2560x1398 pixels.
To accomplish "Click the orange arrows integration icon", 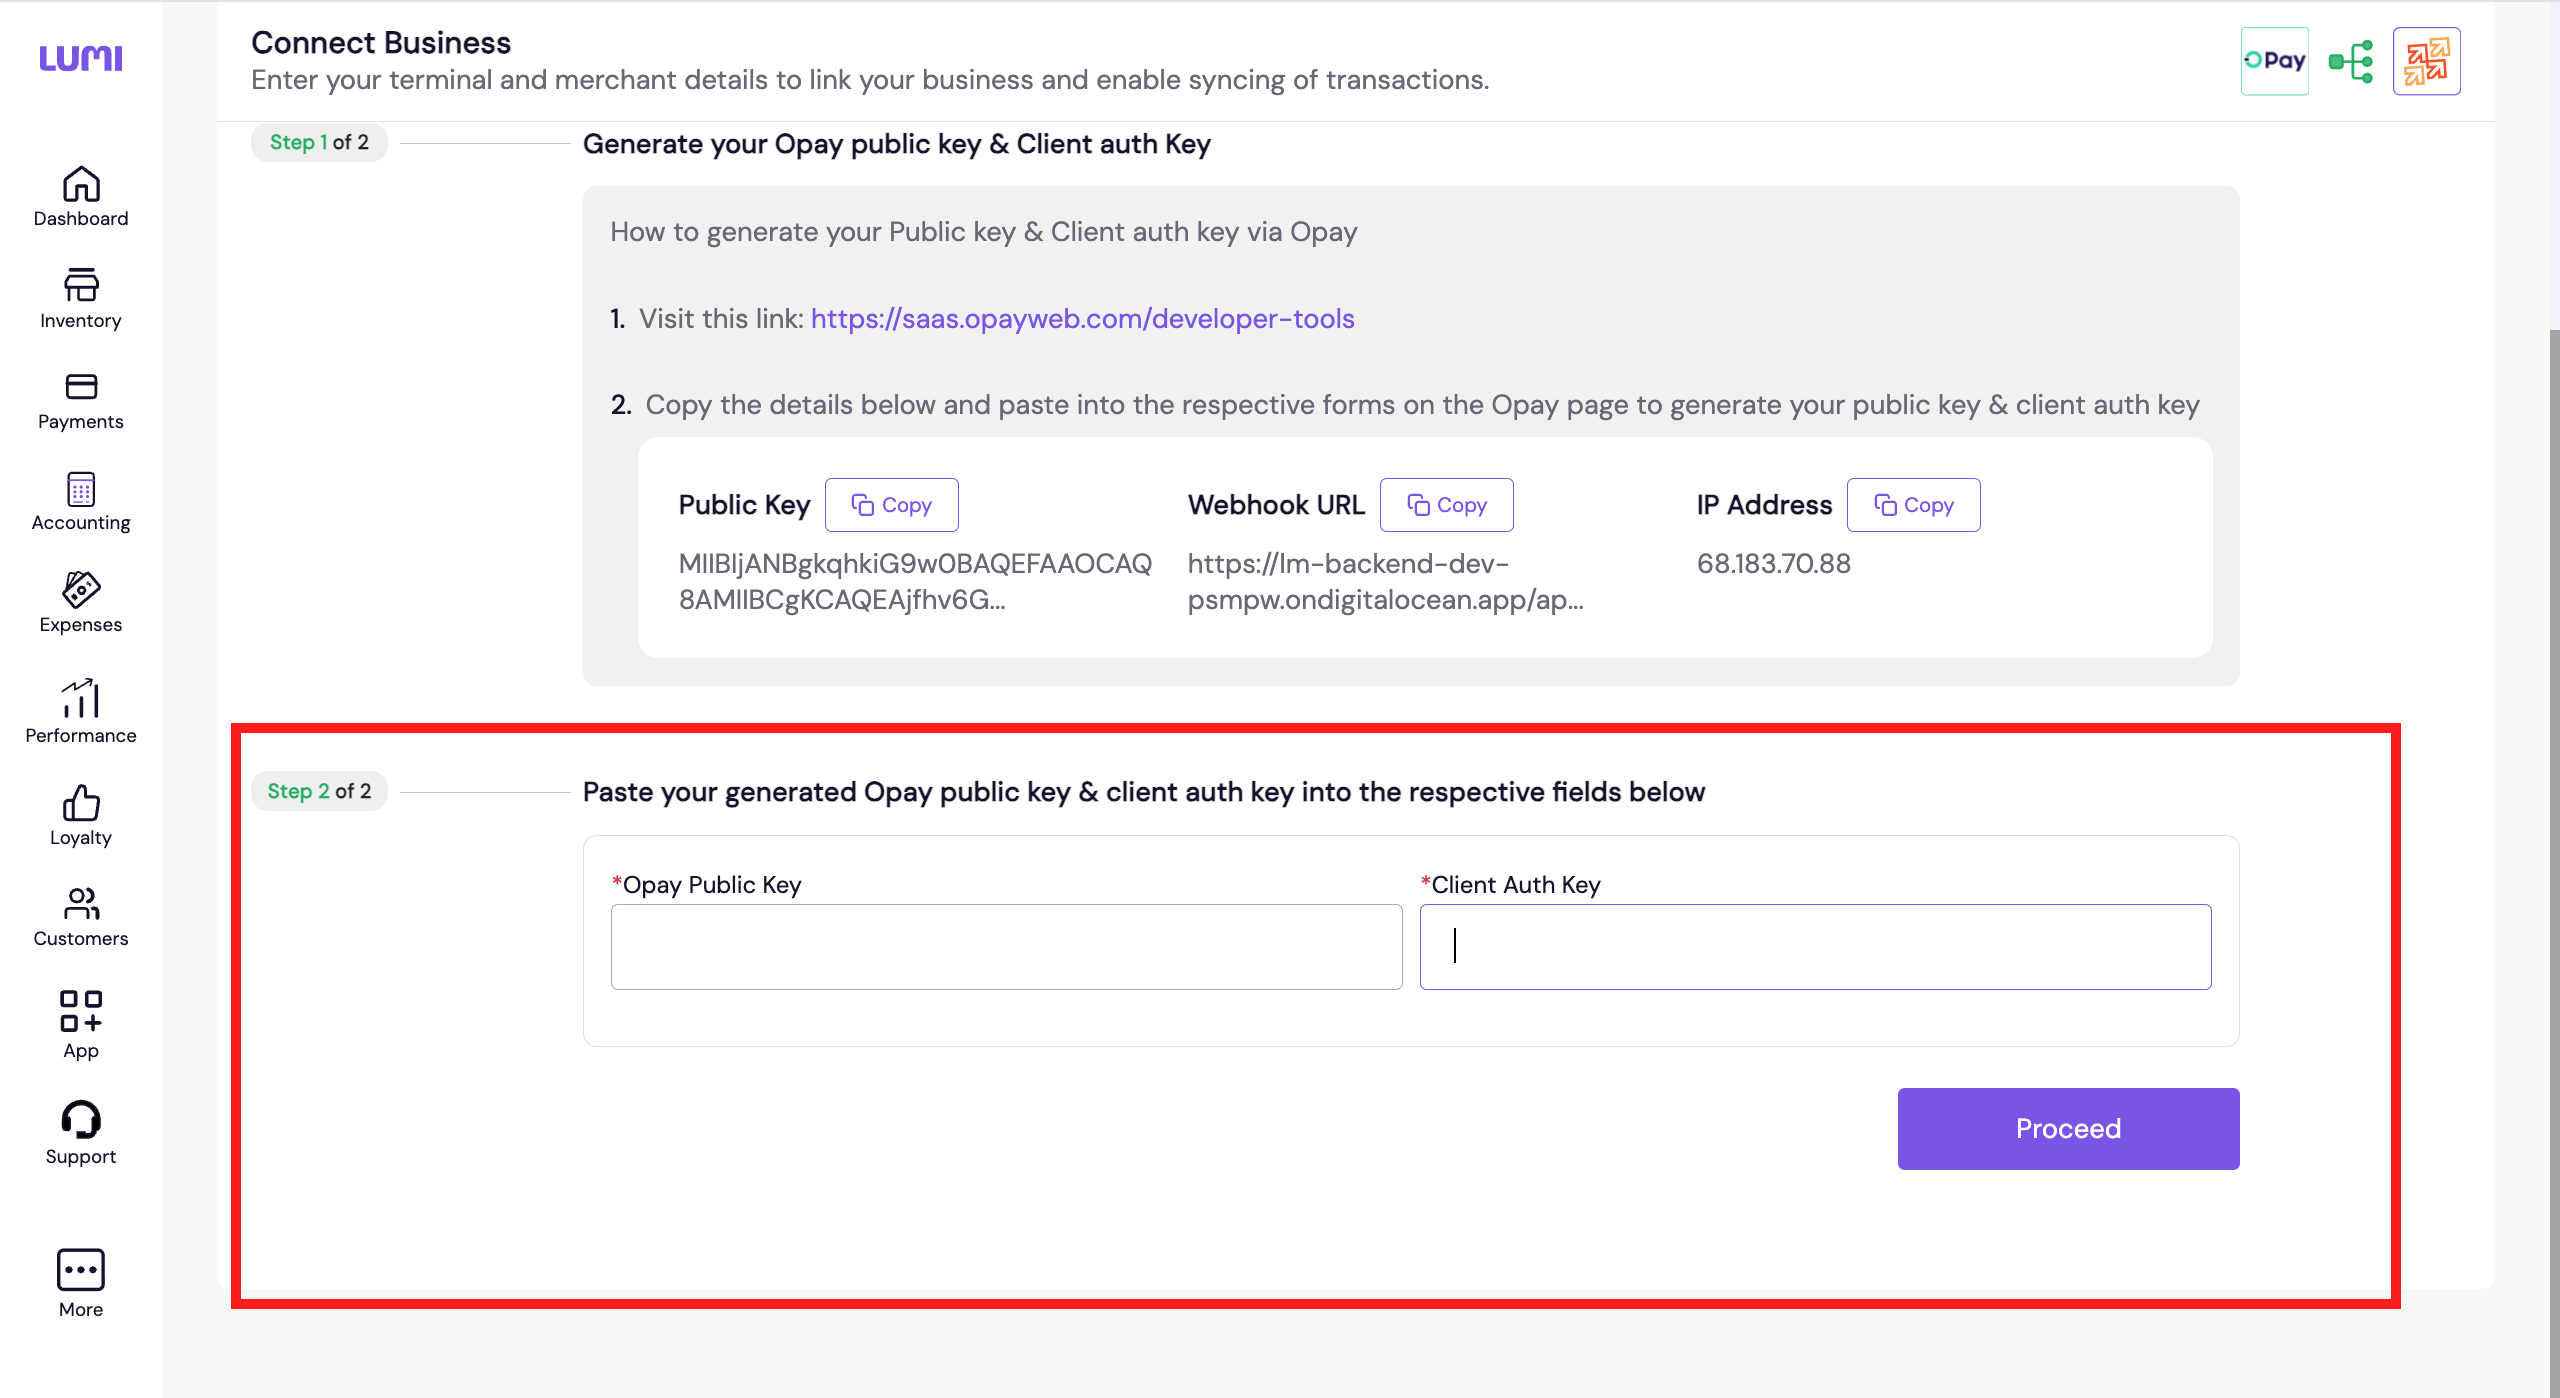I will click(2426, 61).
